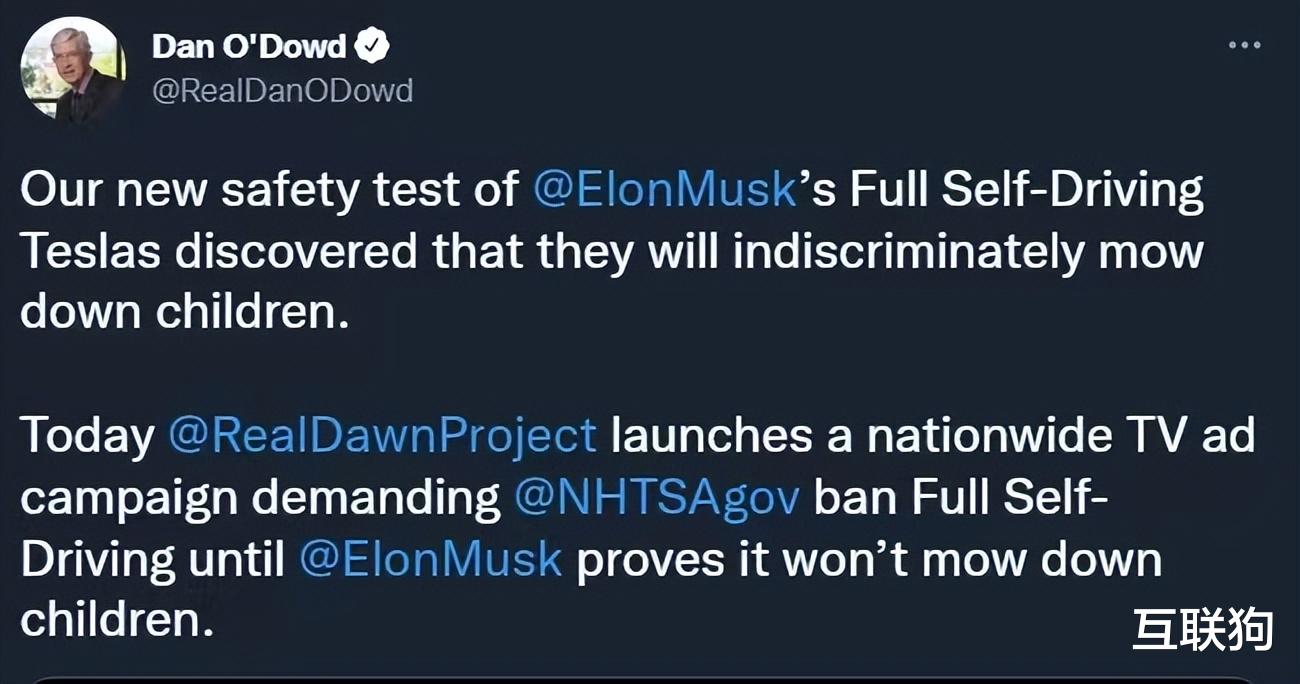Viewport: 1300px width, 684px height.
Task: Click the 'nationwide TV ad' phrase
Action: pyautogui.click(x=1060, y=436)
